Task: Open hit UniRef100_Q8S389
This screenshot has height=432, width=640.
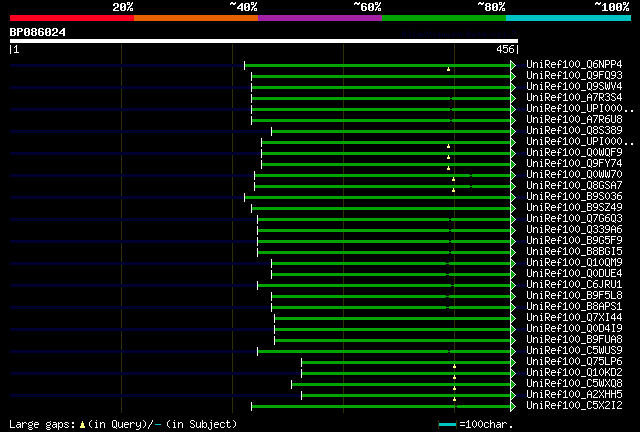Action: (x=574, y=131)
